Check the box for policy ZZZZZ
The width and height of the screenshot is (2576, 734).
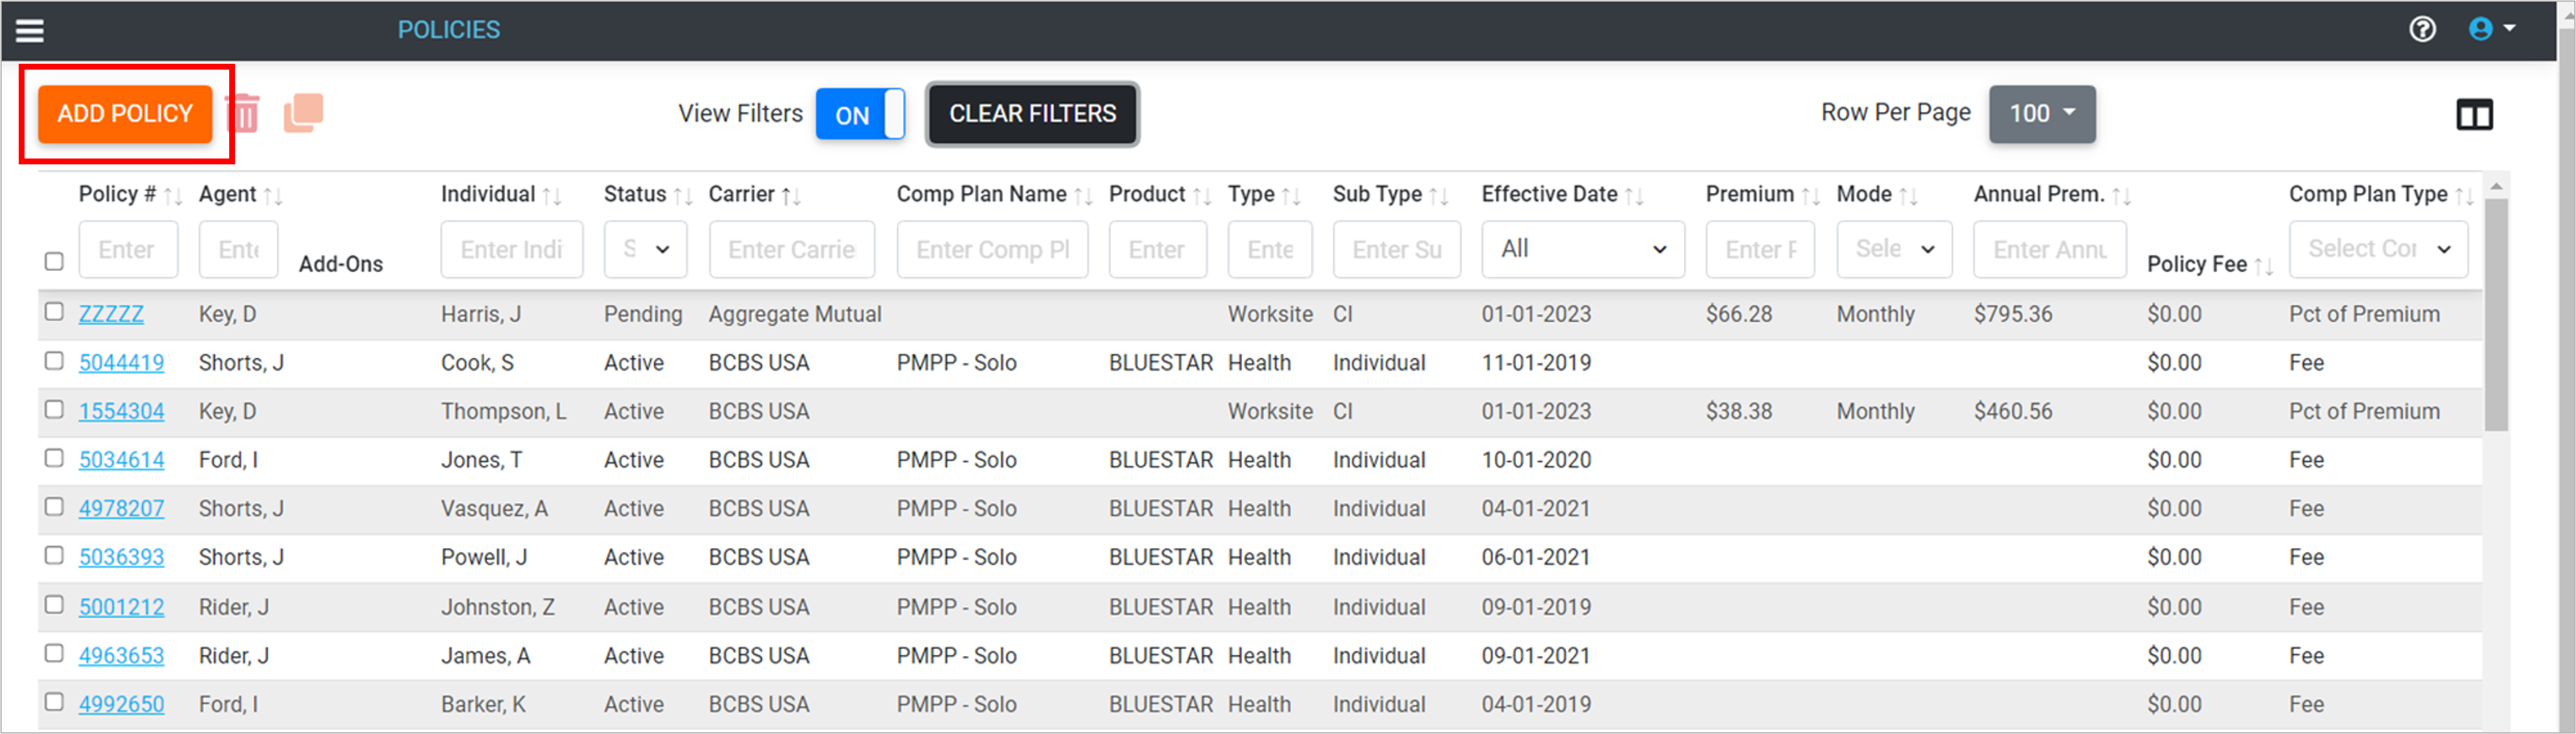pos(54,312)
